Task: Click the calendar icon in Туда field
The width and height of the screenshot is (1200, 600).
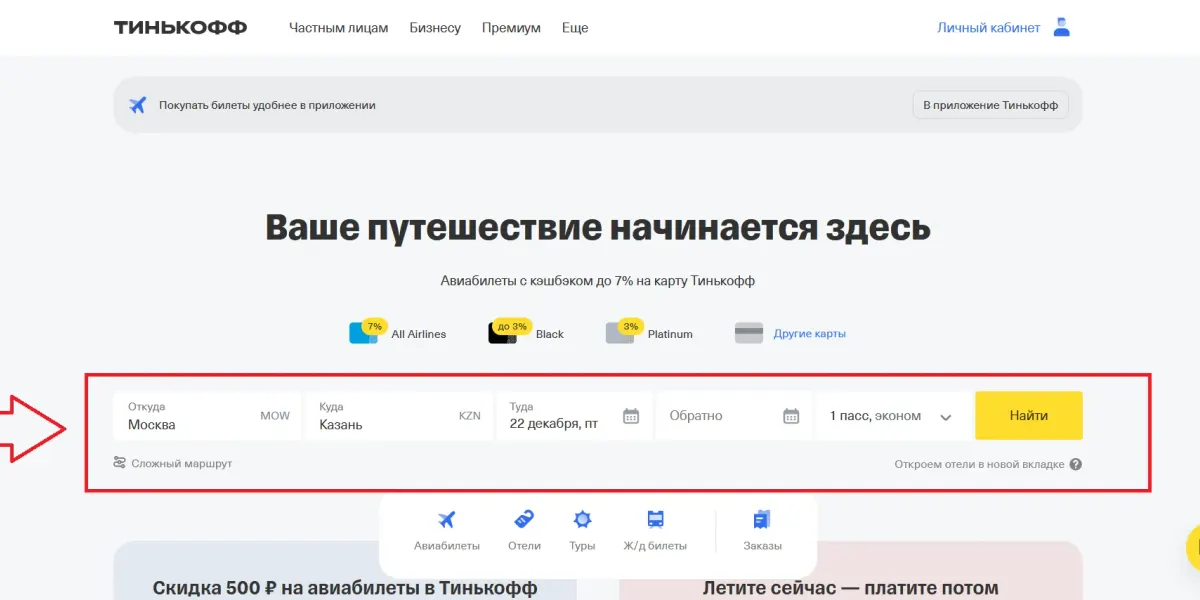Action: point(631,416)
